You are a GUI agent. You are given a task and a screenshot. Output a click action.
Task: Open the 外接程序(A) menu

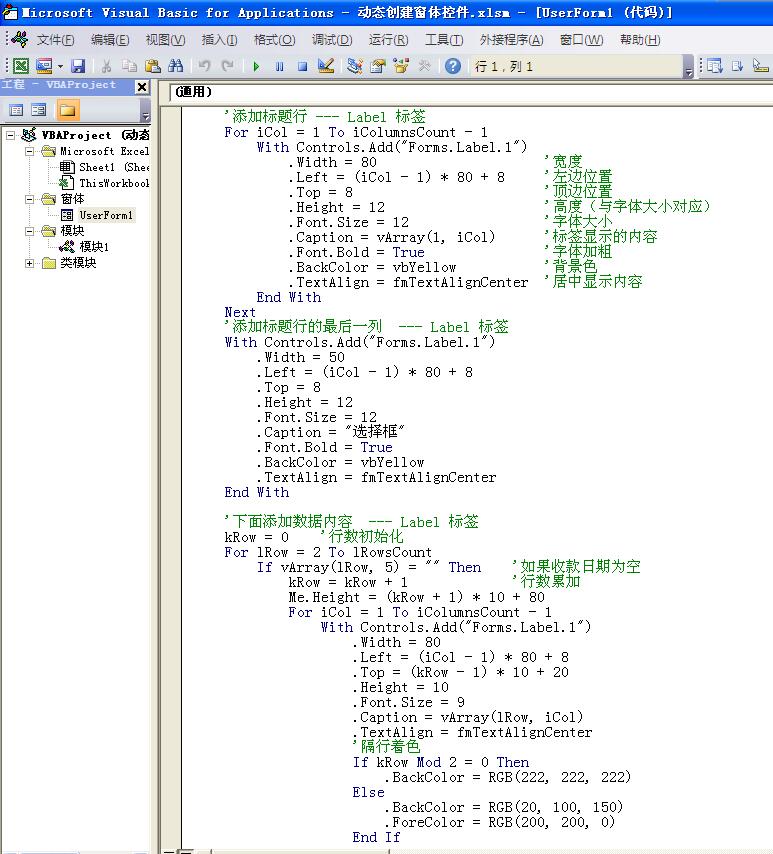512,40
